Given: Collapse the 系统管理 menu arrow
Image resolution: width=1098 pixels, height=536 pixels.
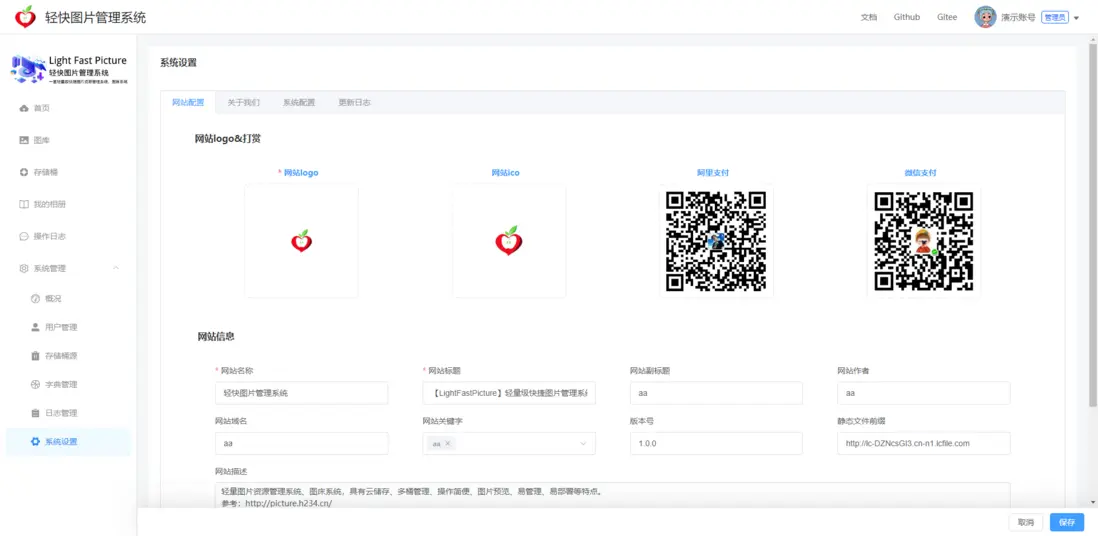Looking at the screenshot, I should coord(116,268).
